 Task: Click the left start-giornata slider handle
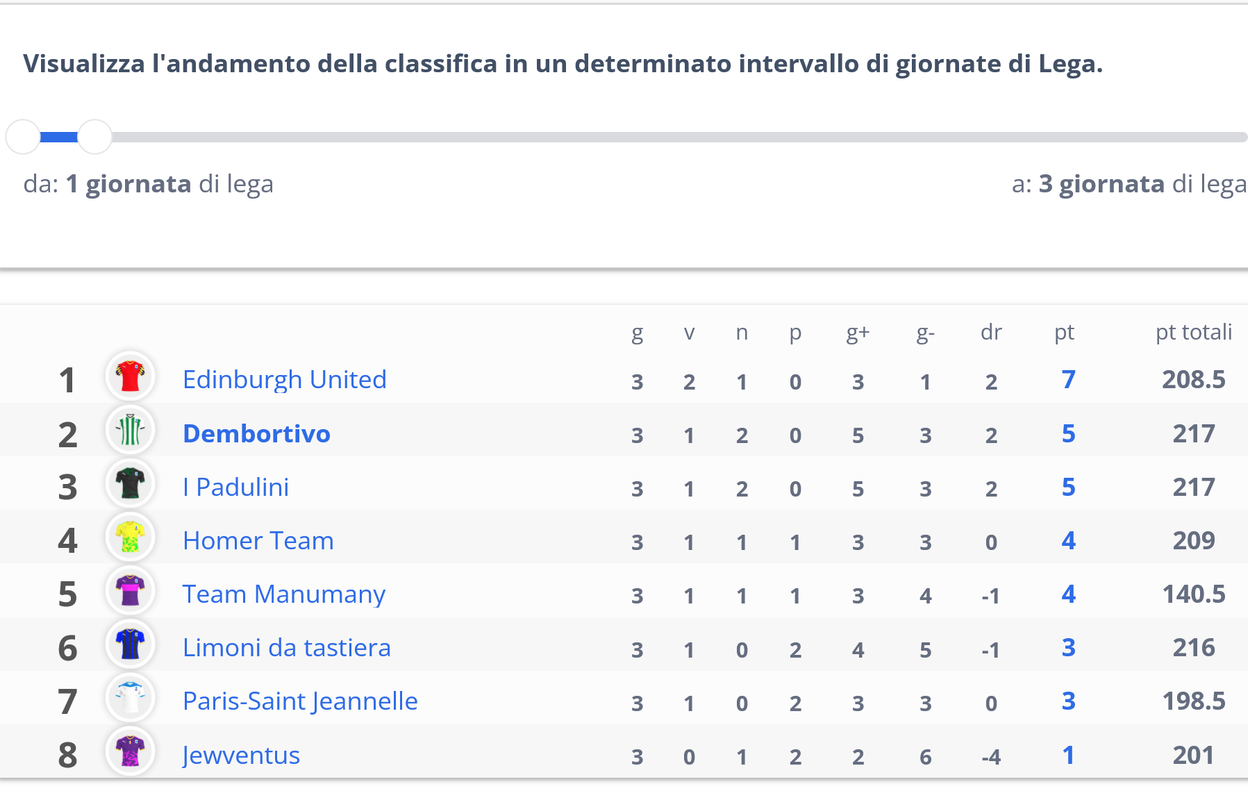tap(23, 136)
